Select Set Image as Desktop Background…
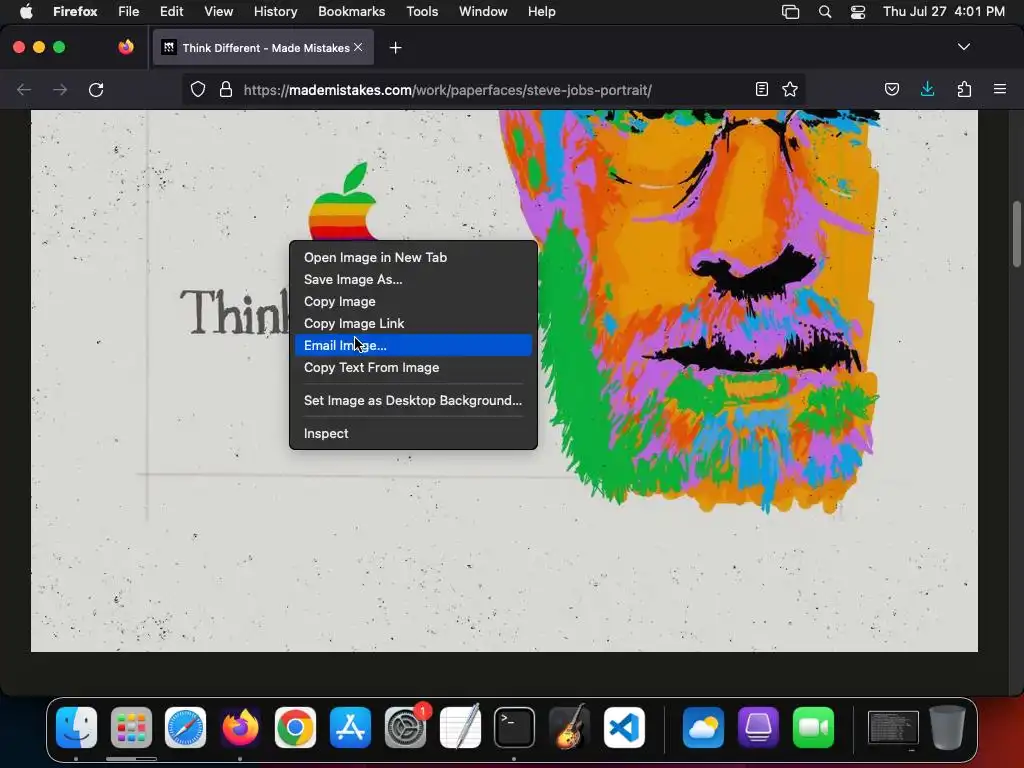The width and height of the screenshot is (1024, 768). coord(413,400)
